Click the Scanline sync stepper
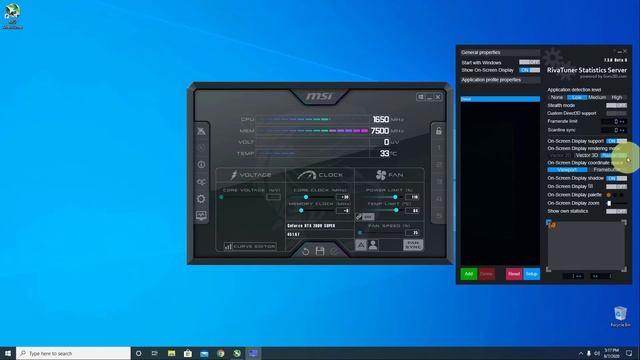Screen dimensions: 640x360 (622, 130)
